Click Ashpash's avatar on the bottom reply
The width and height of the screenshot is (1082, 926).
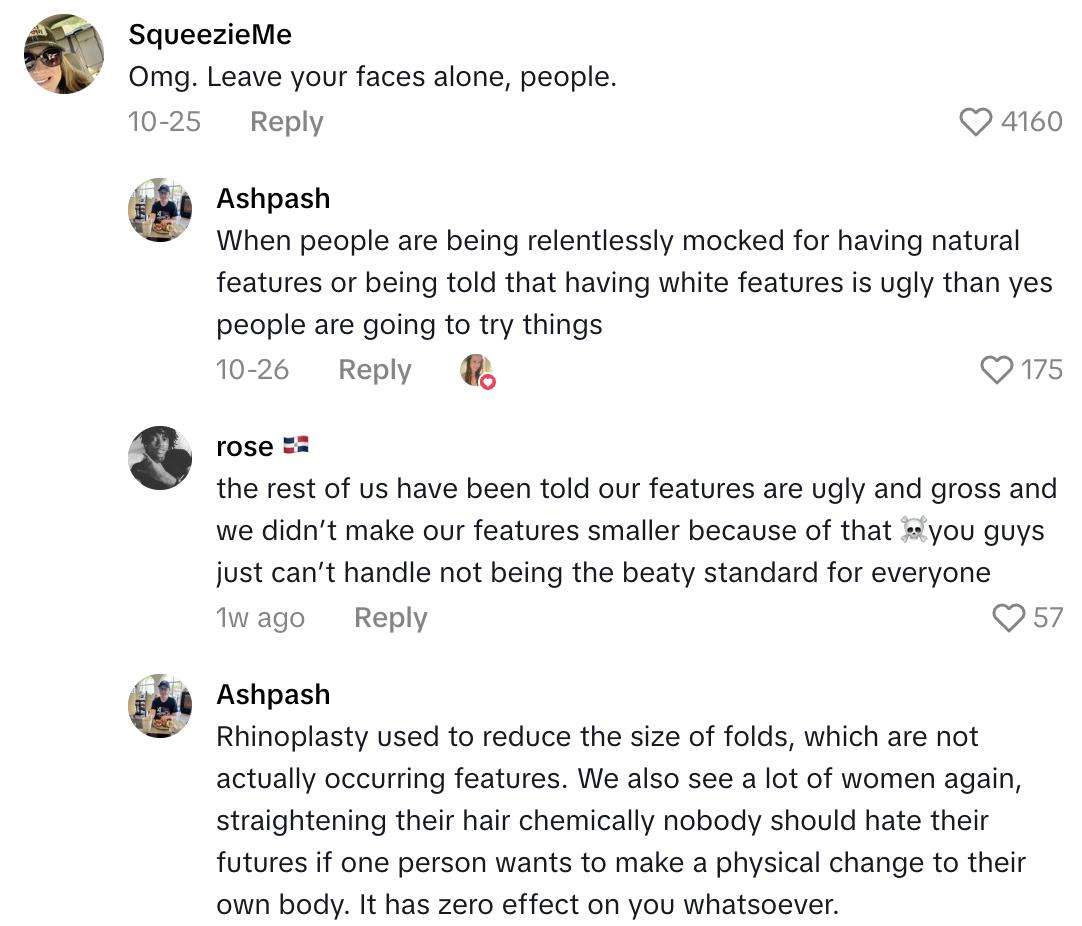click(x=159, y=706)
